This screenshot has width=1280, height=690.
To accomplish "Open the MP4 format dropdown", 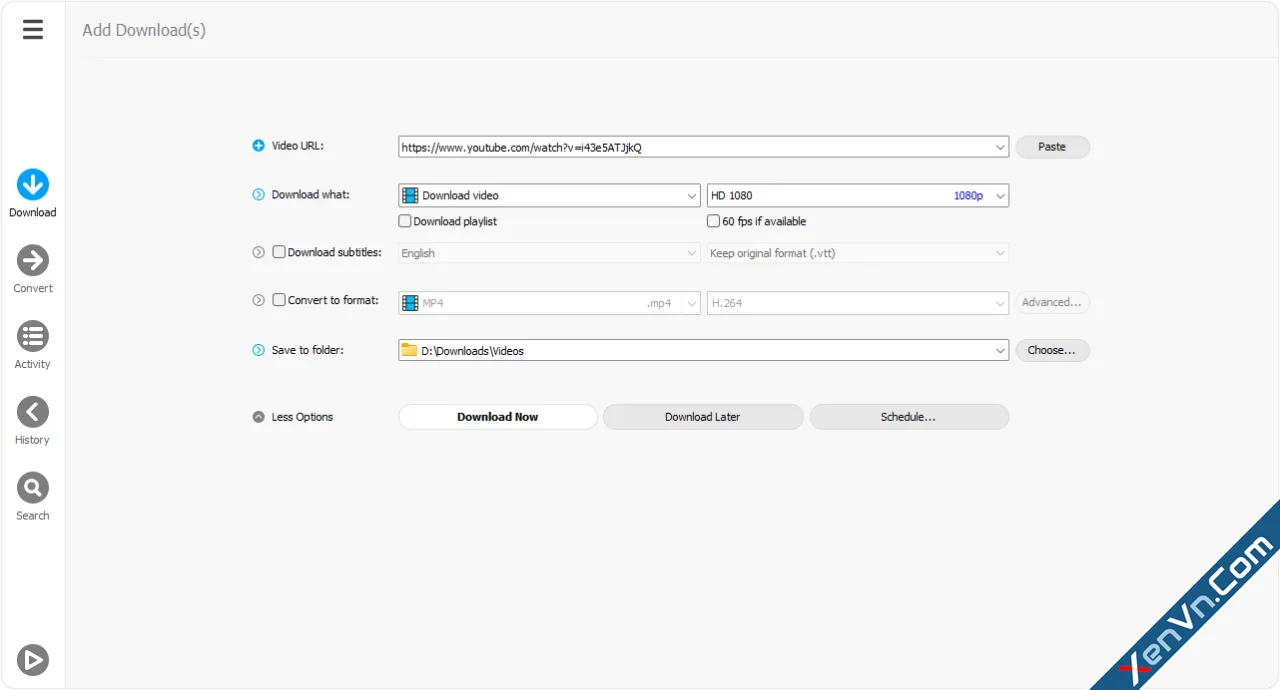I will tap(549, 302).
